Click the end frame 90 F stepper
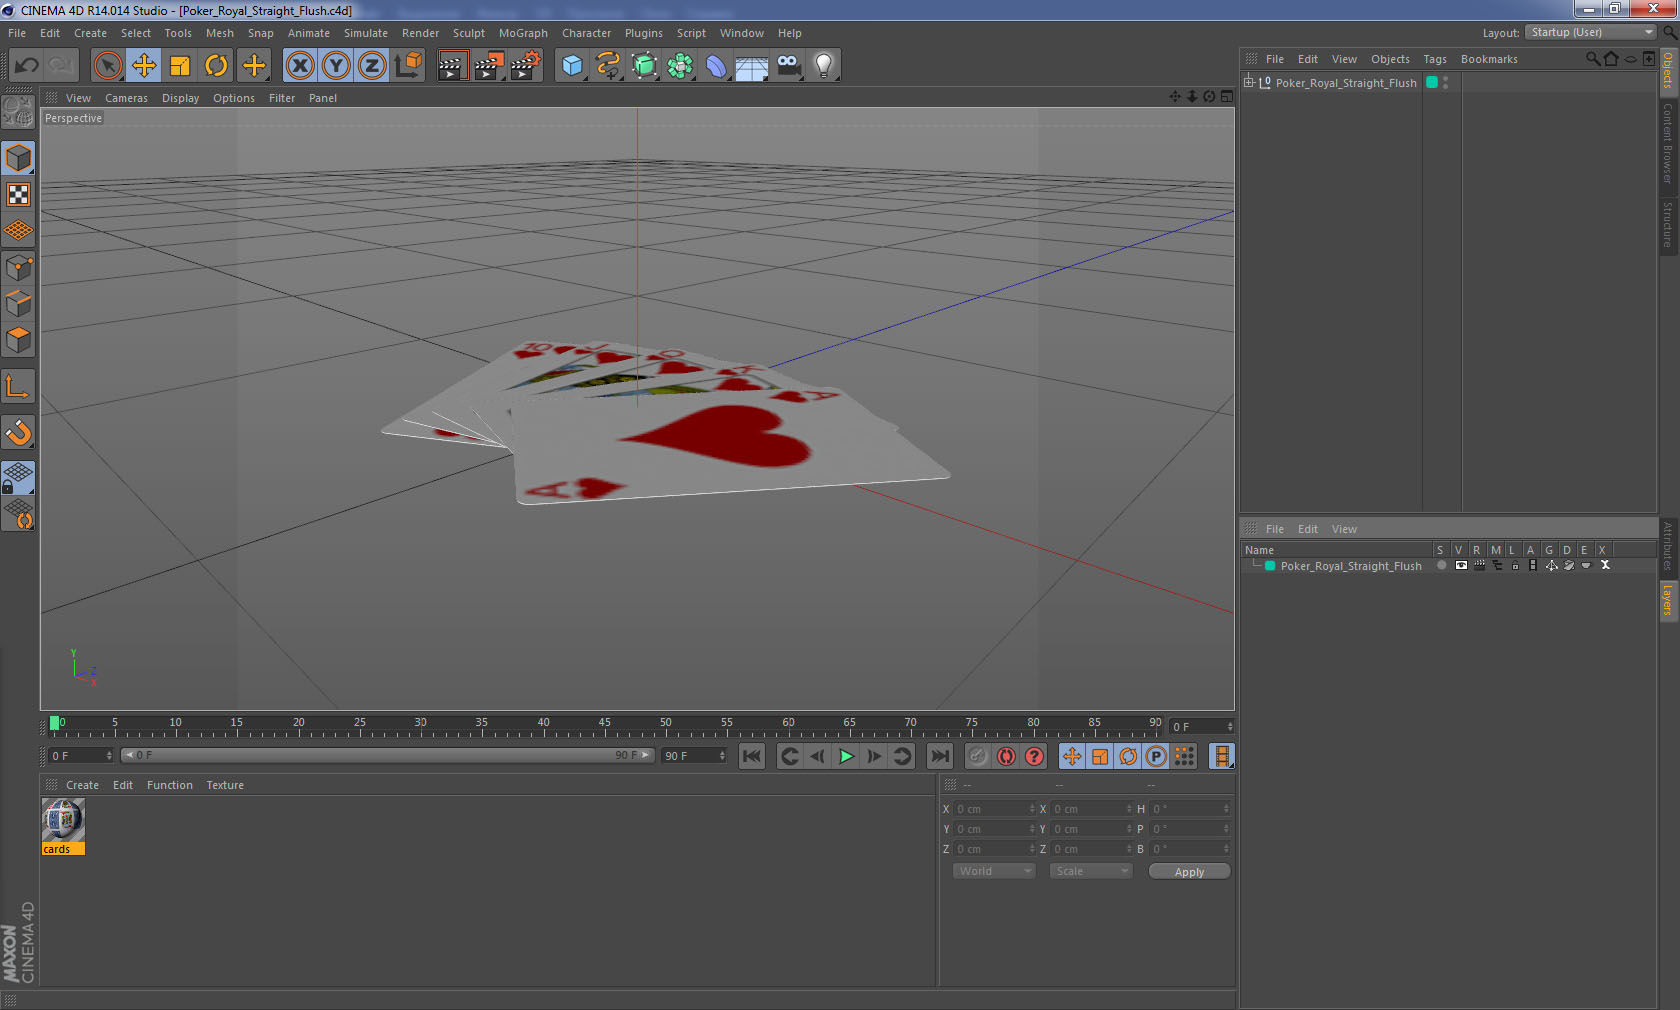The image size is (1680, 1010). pyautogui.click(x=722, y=756)
